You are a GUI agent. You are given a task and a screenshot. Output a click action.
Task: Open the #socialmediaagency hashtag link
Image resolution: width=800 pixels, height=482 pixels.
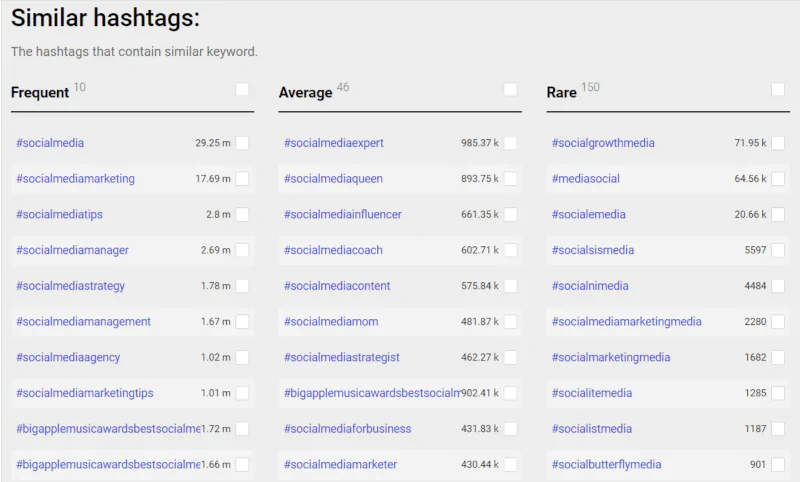click(67, 357)
